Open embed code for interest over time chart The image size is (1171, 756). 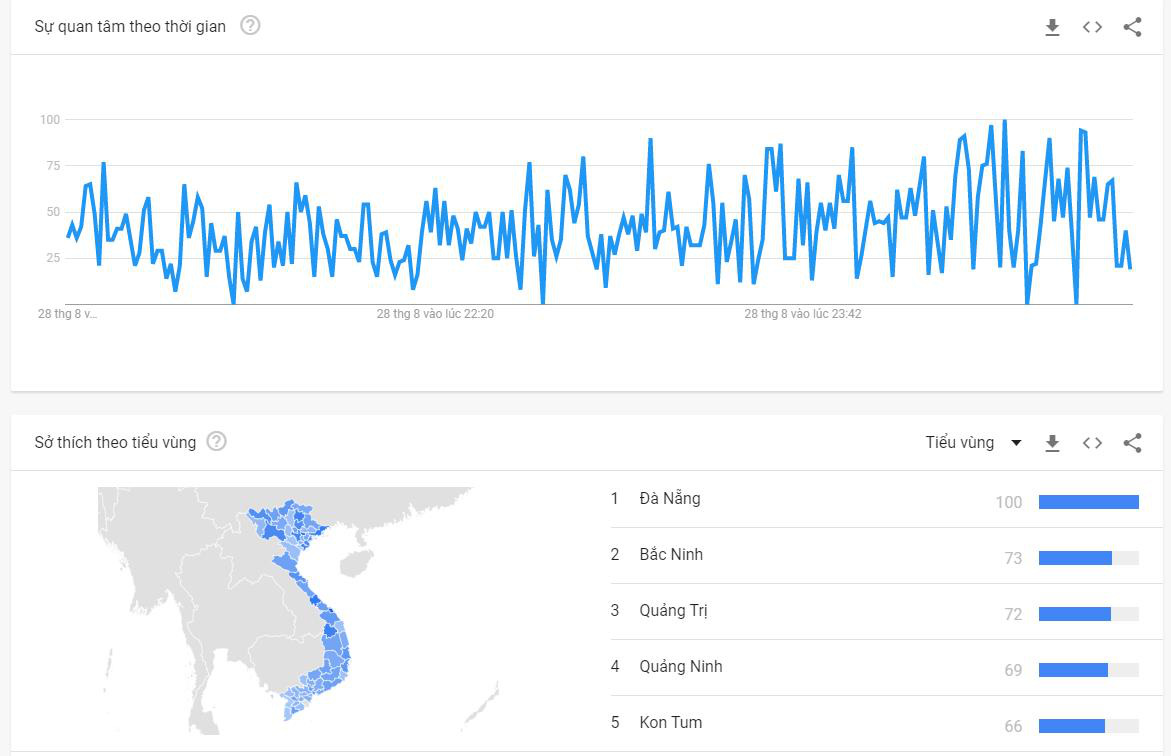pos(1092,28)
